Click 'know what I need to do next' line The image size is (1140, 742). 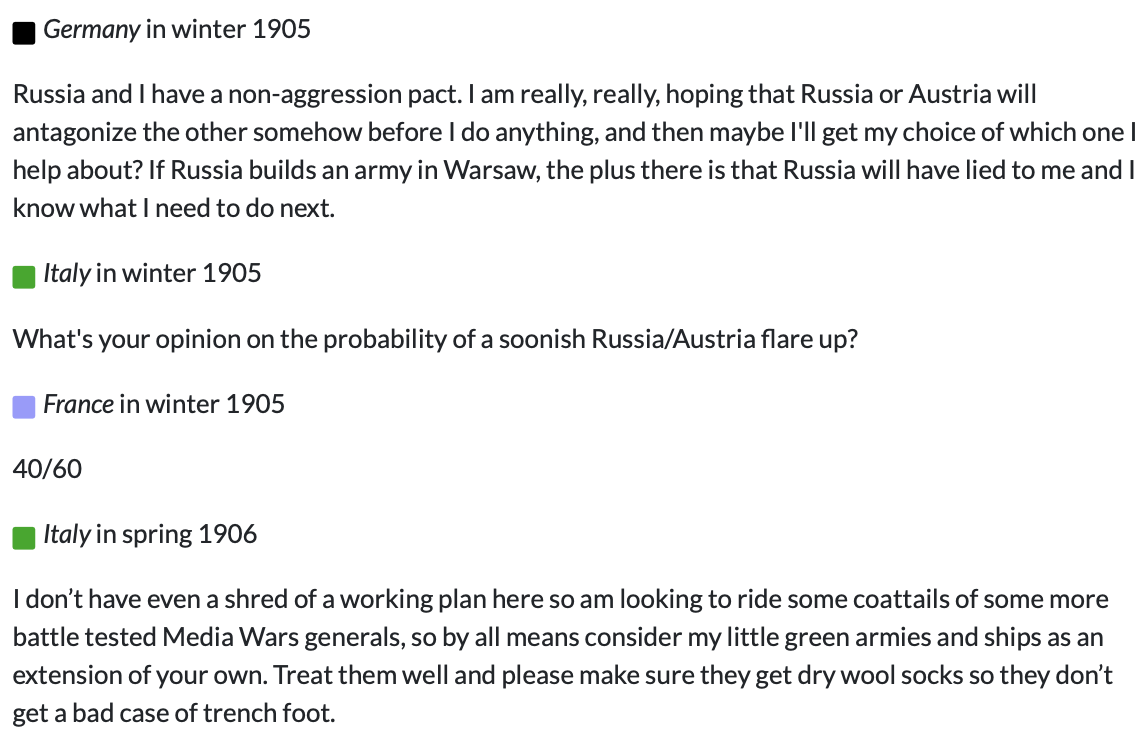[x=174, y=209]
